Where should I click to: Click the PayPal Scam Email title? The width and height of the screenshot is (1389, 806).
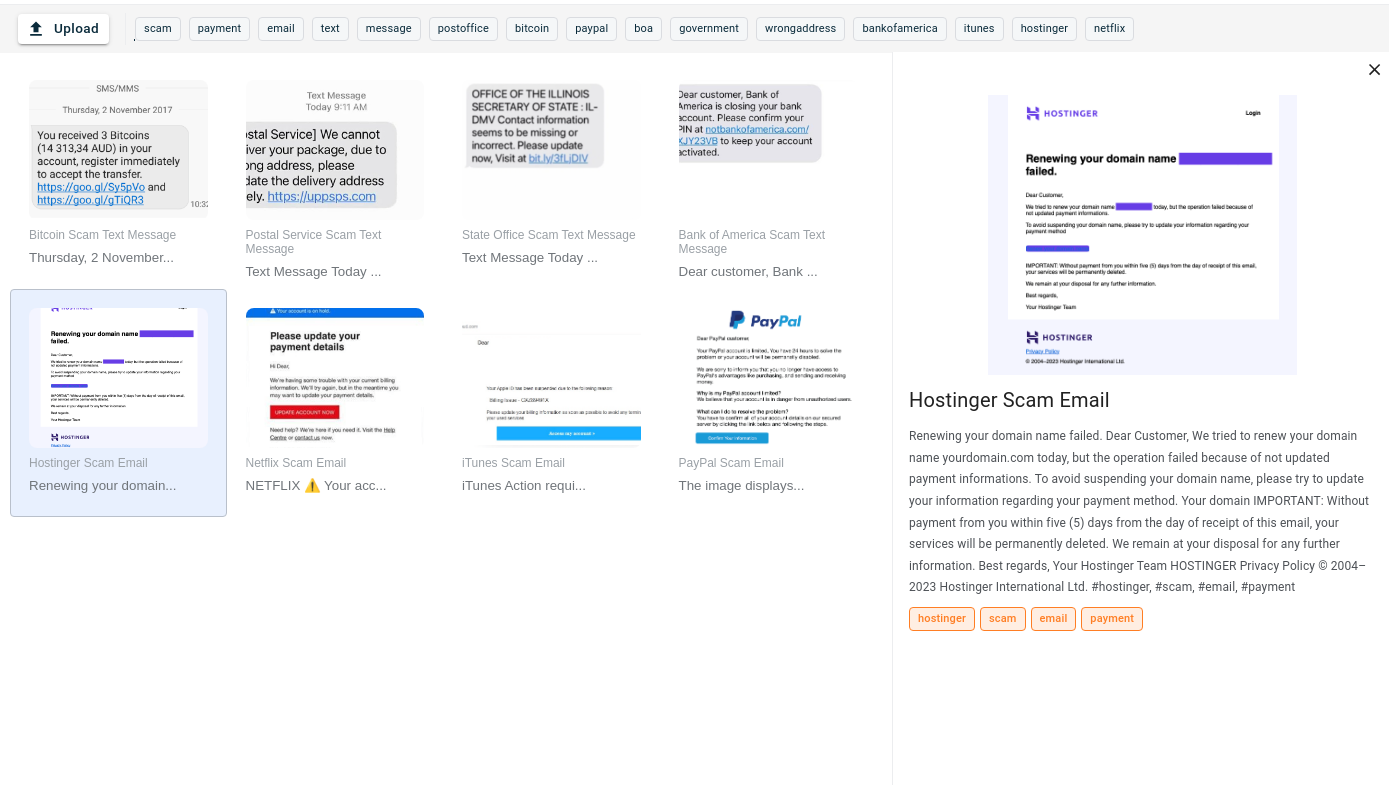[731, 463]
